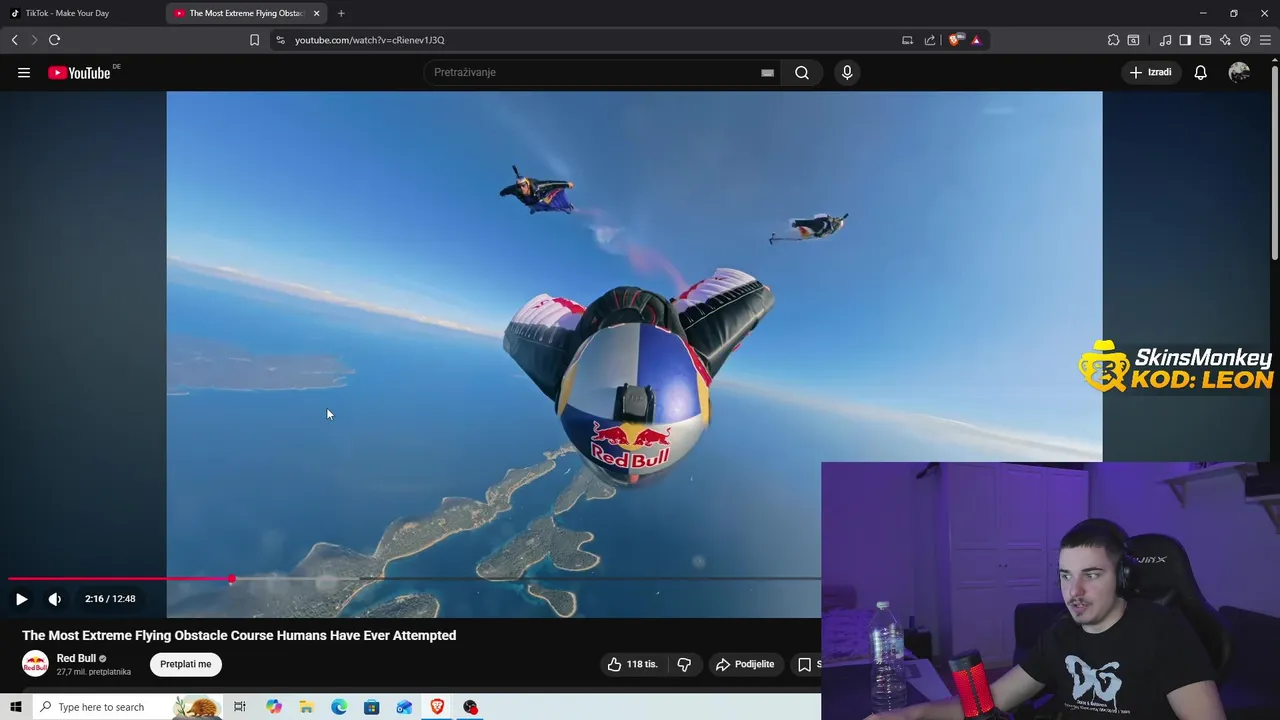This screenshot has width=1280, height=720.
Task: Share this page from address bar
Action: (x=930, y=40)
